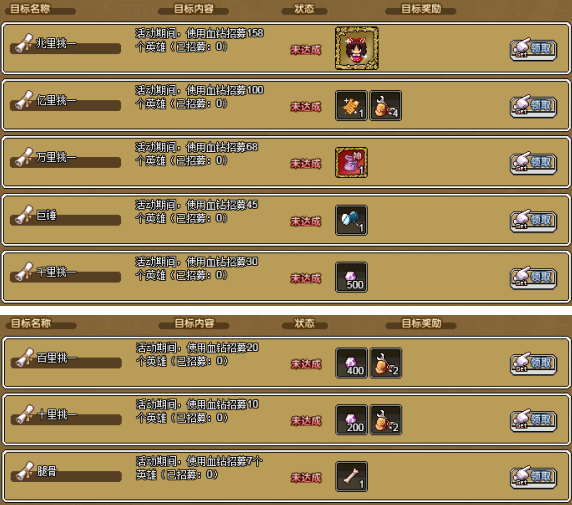Select the 目标内容 header in top table
572x505 pixels.
click(x=193, y=9)
